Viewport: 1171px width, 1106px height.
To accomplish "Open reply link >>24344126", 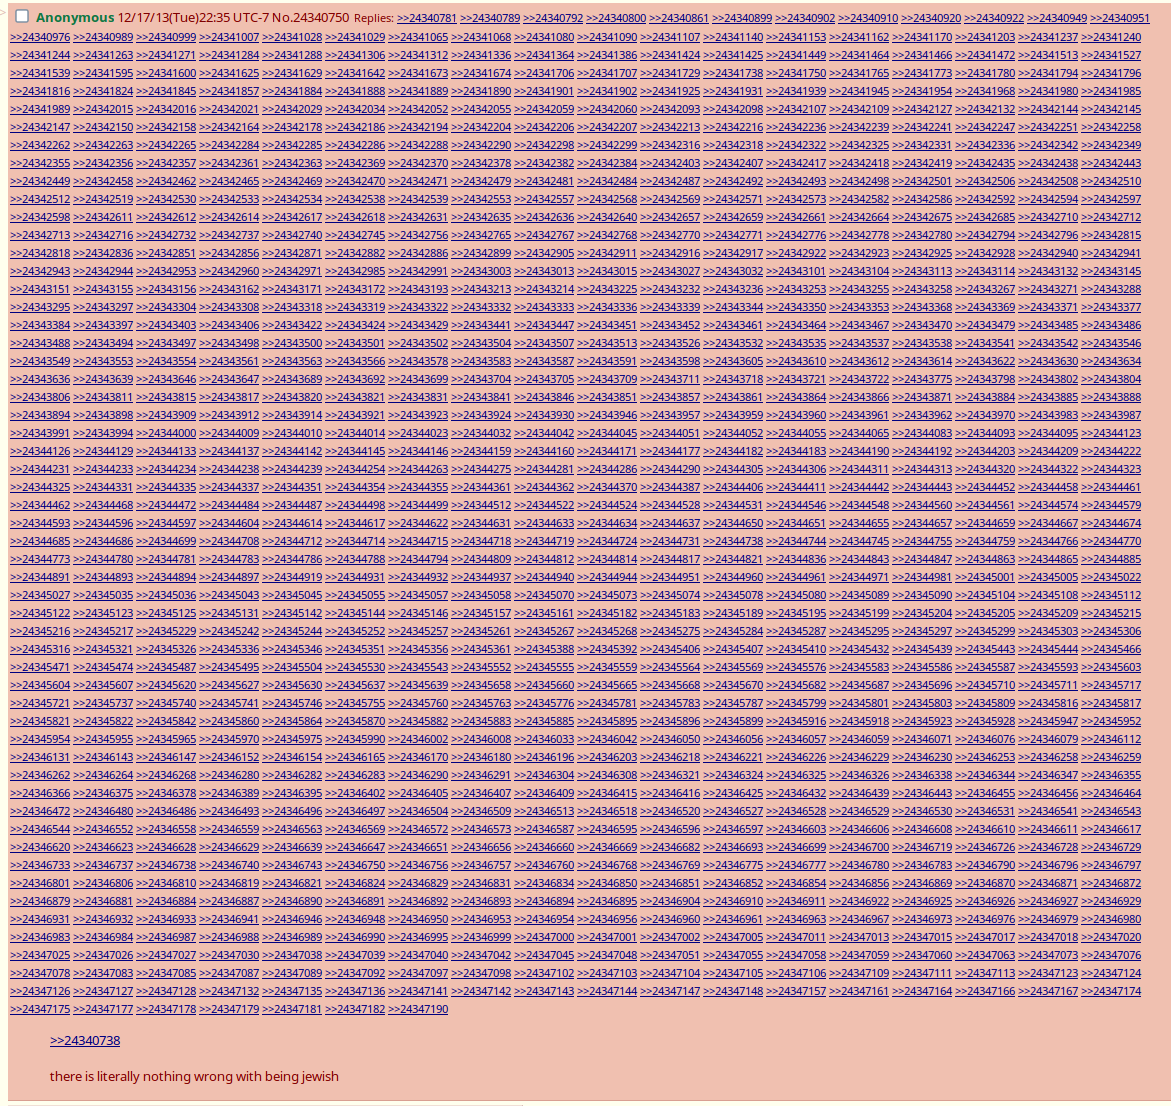I will pos(40,450).
